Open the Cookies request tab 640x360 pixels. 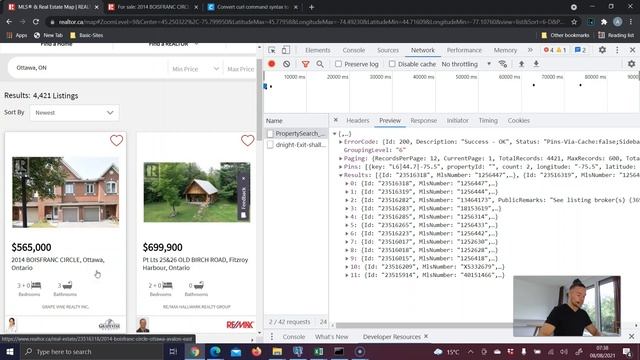[x=518, y=120]
